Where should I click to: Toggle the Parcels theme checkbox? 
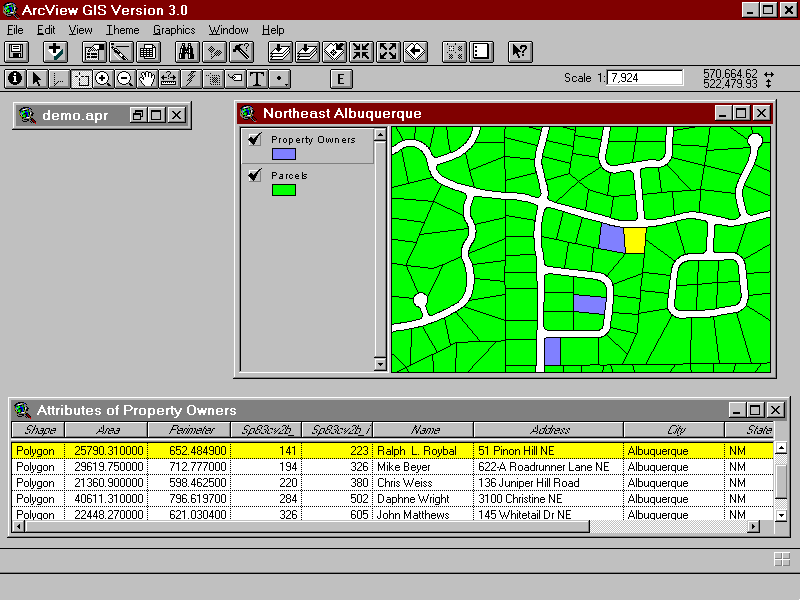pyautogui.click(x=255, y=175)
